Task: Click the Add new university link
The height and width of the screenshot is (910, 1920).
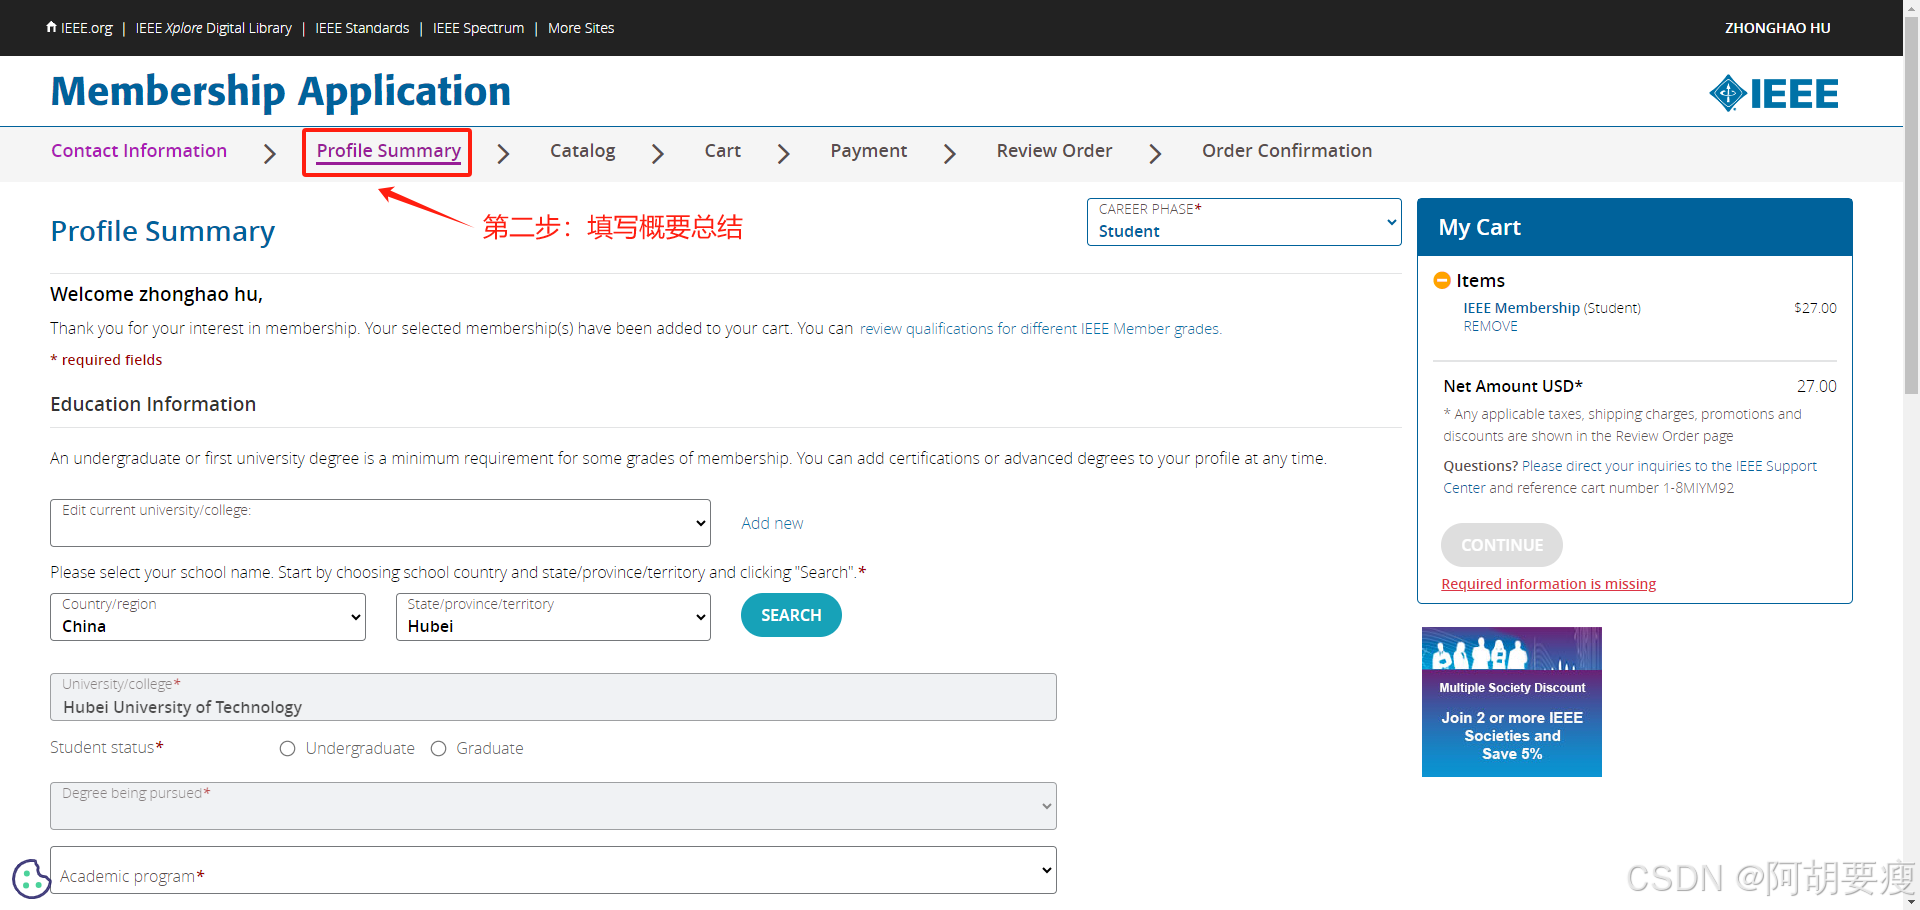Action: 772,523
